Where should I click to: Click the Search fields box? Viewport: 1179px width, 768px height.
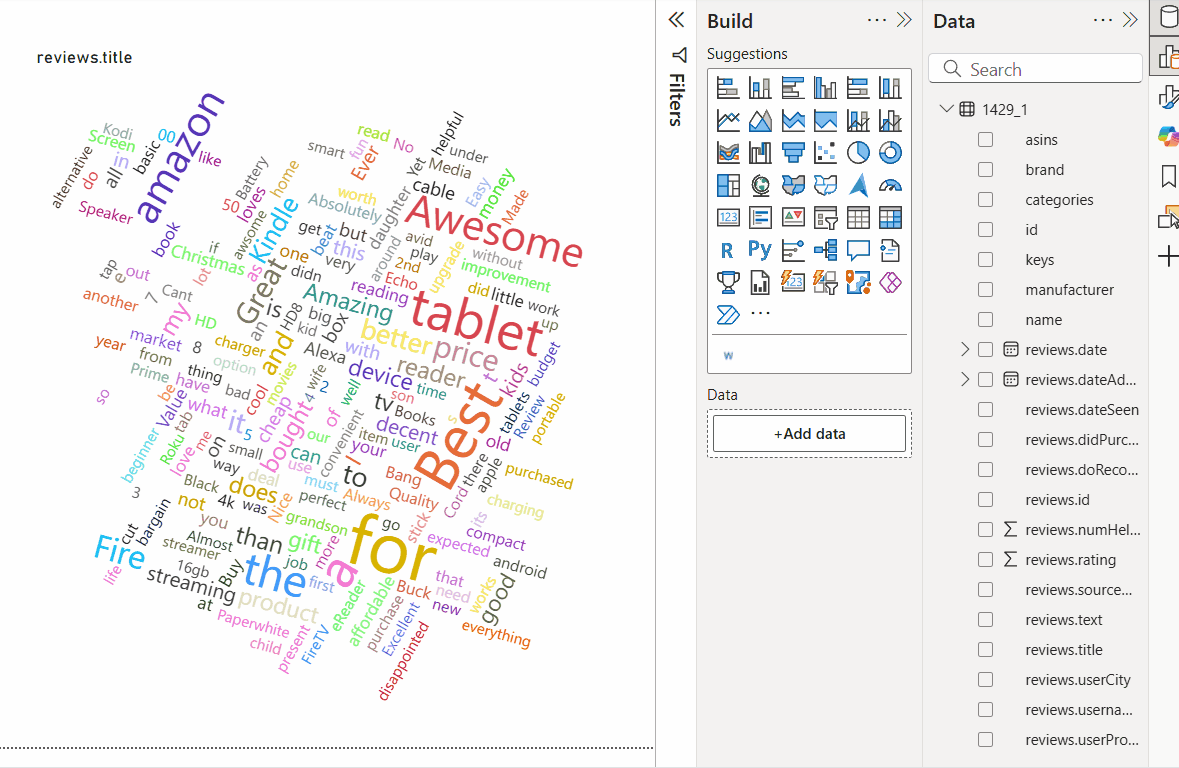pyautogui.click(x=1036, y=69)
